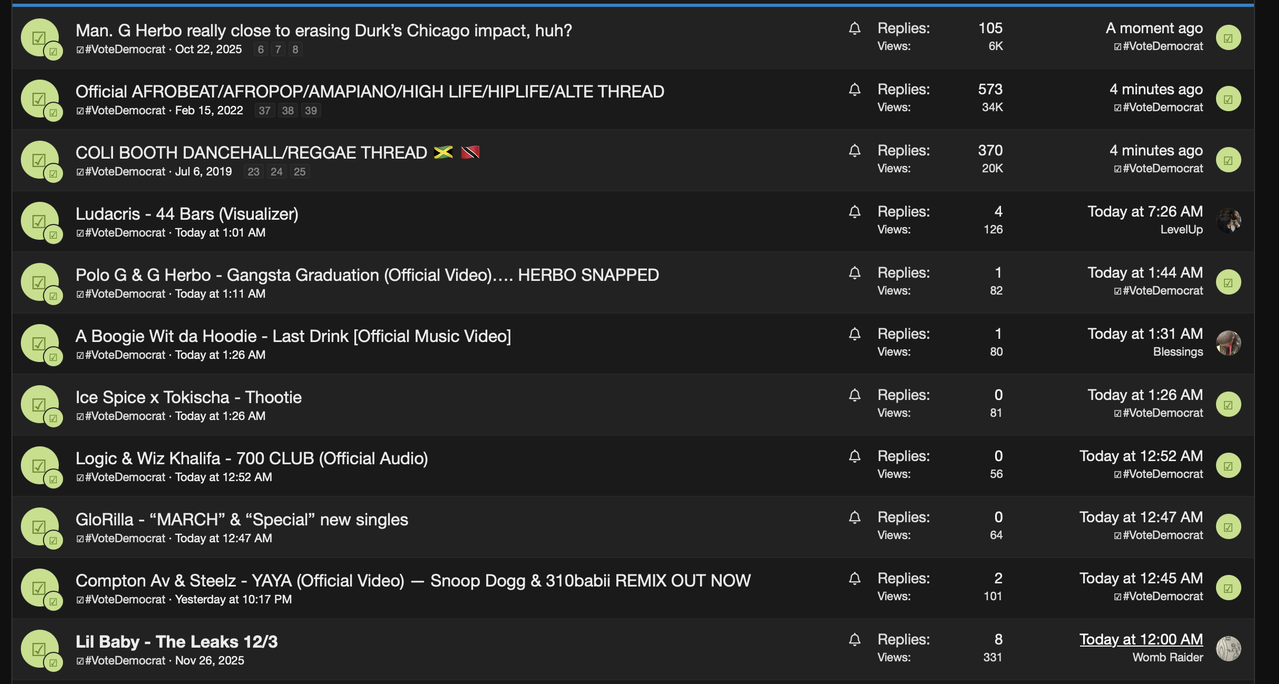
Task: Click author avatar beside Logic & Wiz Khalifa thread
Action: pyautogui.click(x=40, y=465)
